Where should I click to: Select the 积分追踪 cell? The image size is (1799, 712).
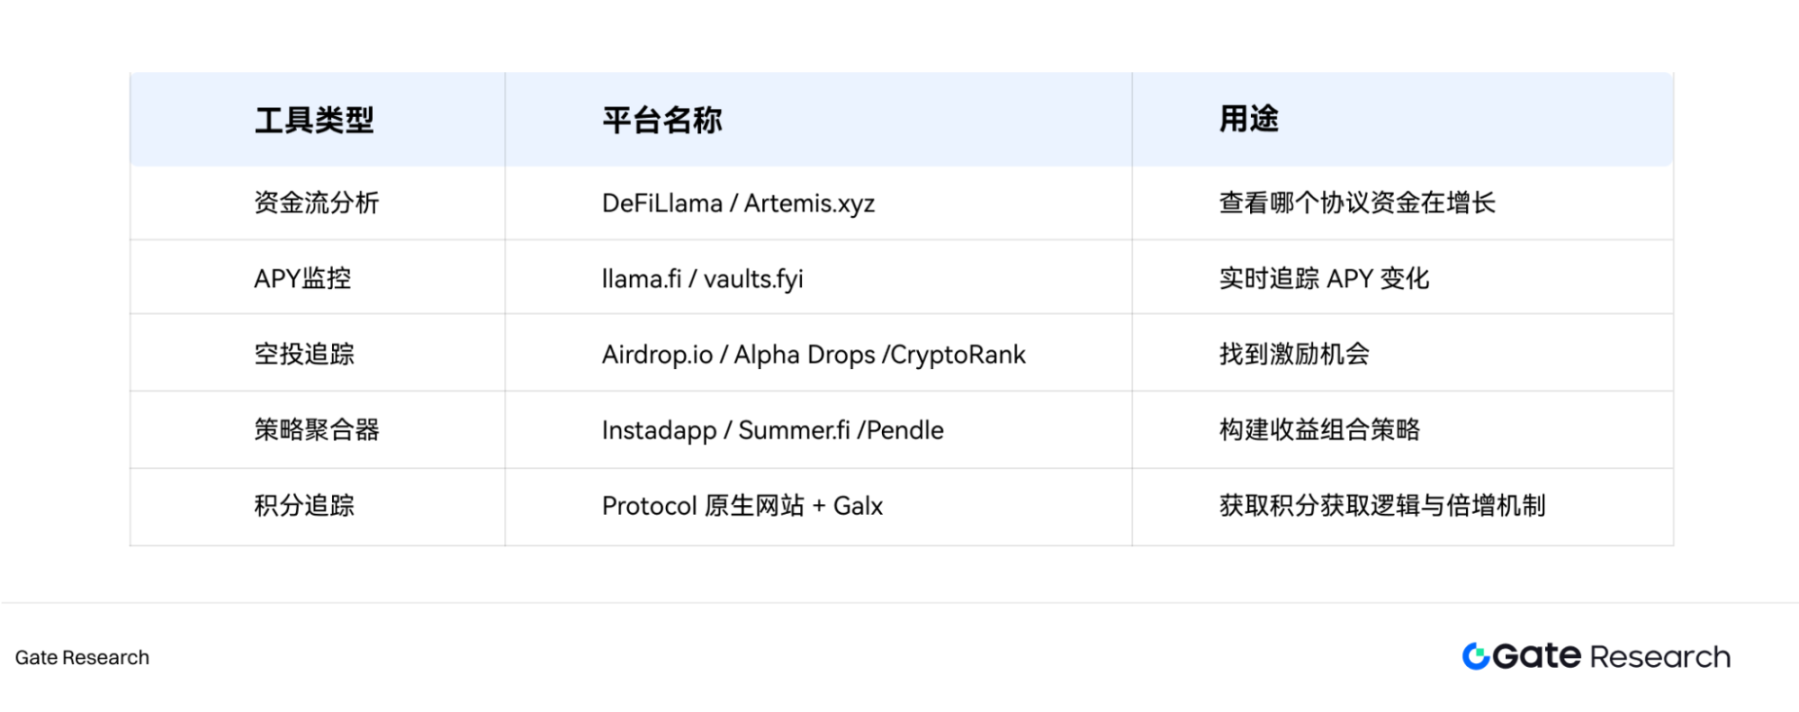304,506
